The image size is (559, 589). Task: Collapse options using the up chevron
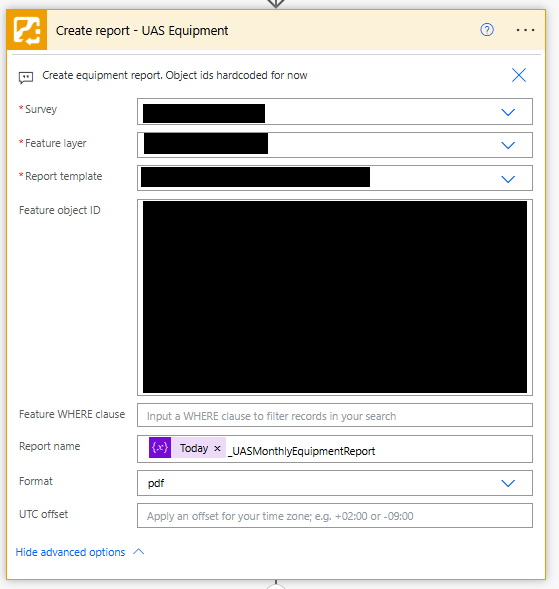(x=139, y=551)
